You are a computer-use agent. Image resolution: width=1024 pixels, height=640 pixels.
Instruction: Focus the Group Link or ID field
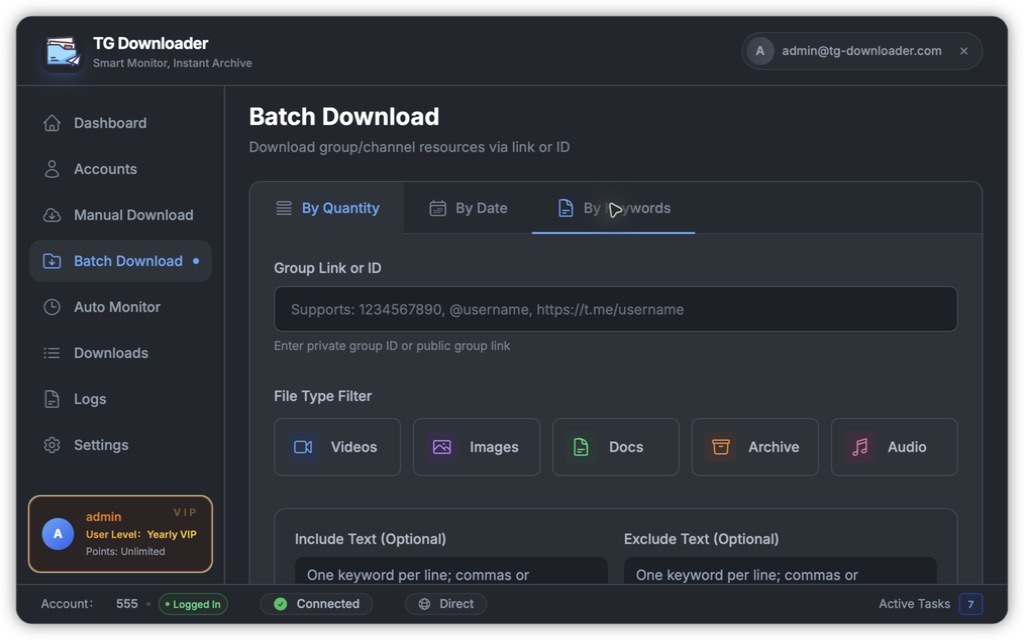coord(615,310)
